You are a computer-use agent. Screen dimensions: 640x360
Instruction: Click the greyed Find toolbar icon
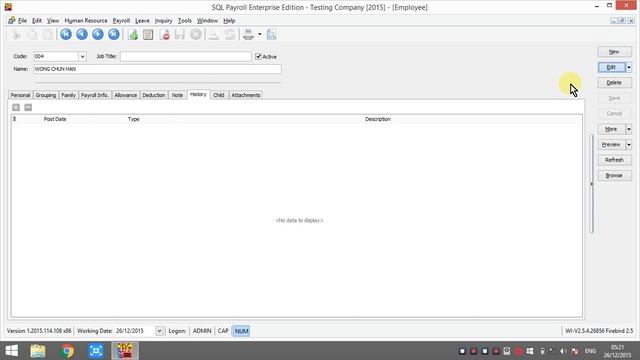coord(213,35)
